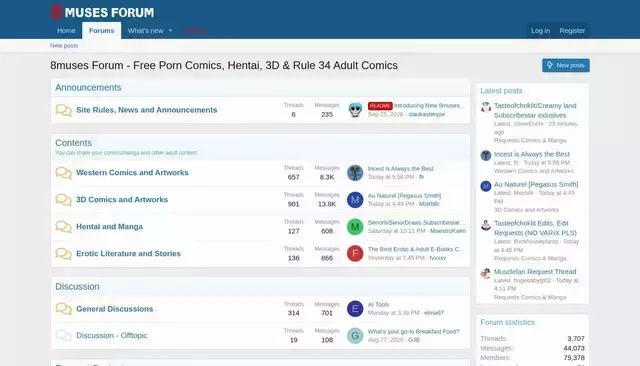Open the red navigation link after What's new
Screen dimensions: 640x366
[x=195, y=31]
